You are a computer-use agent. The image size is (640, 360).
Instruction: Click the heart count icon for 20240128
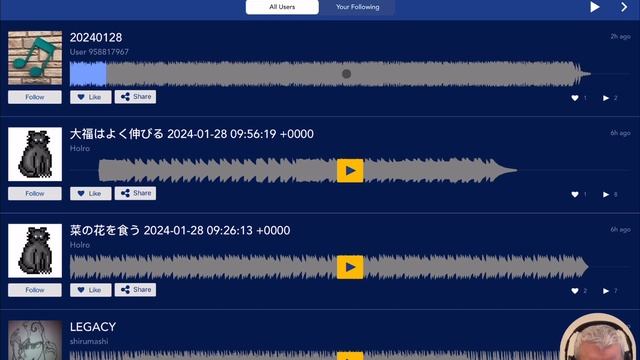tap(575, 98)
